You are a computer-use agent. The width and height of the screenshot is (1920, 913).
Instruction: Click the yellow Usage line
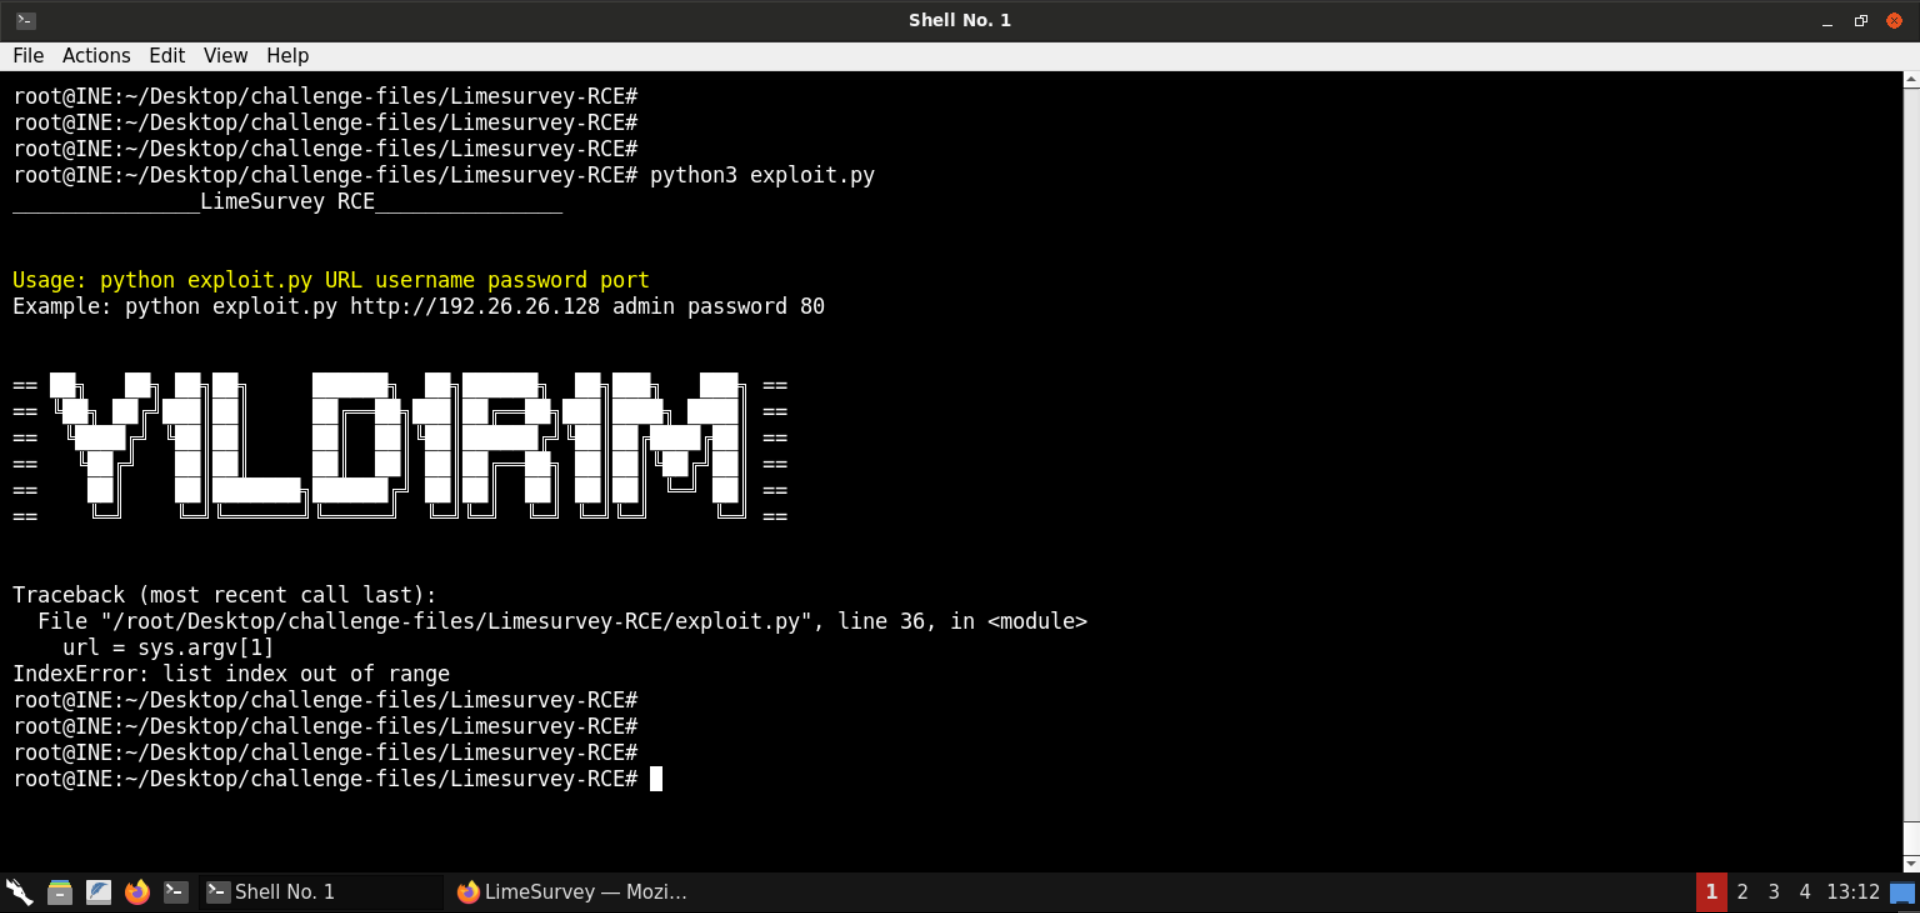[331, 280]
